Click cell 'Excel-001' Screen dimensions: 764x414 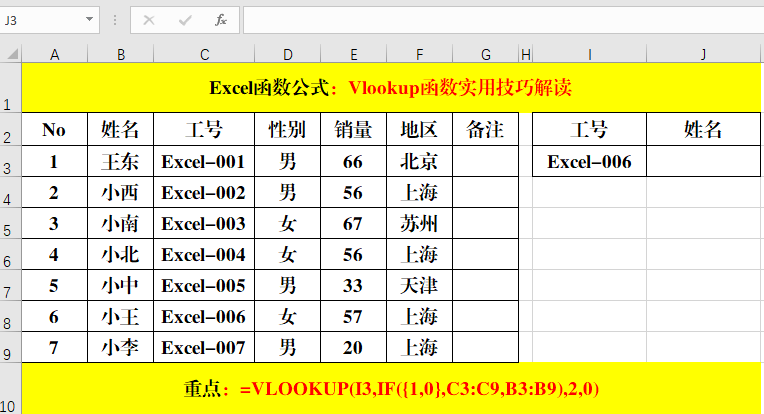(204, 161)
